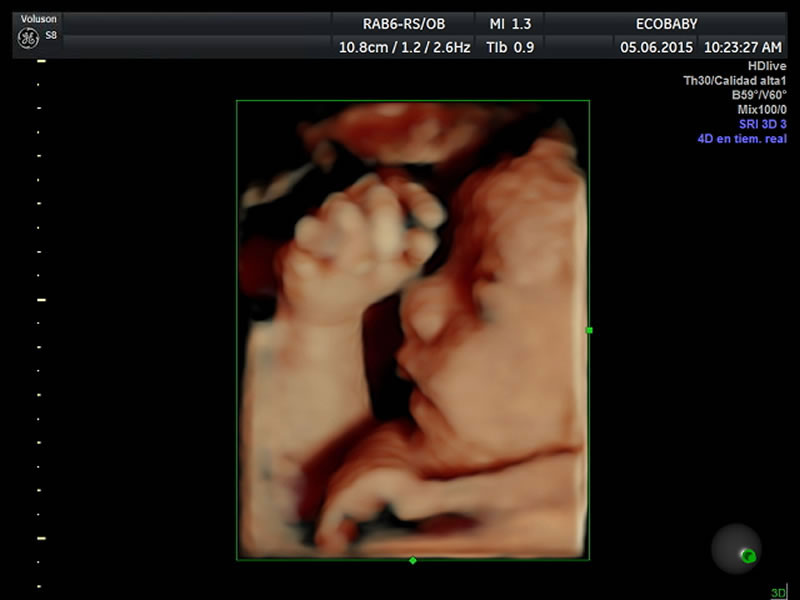The height and width of the screenshot is (600, 800).
Task: Click the GE logo in the header
Action: tap(29, 39)
